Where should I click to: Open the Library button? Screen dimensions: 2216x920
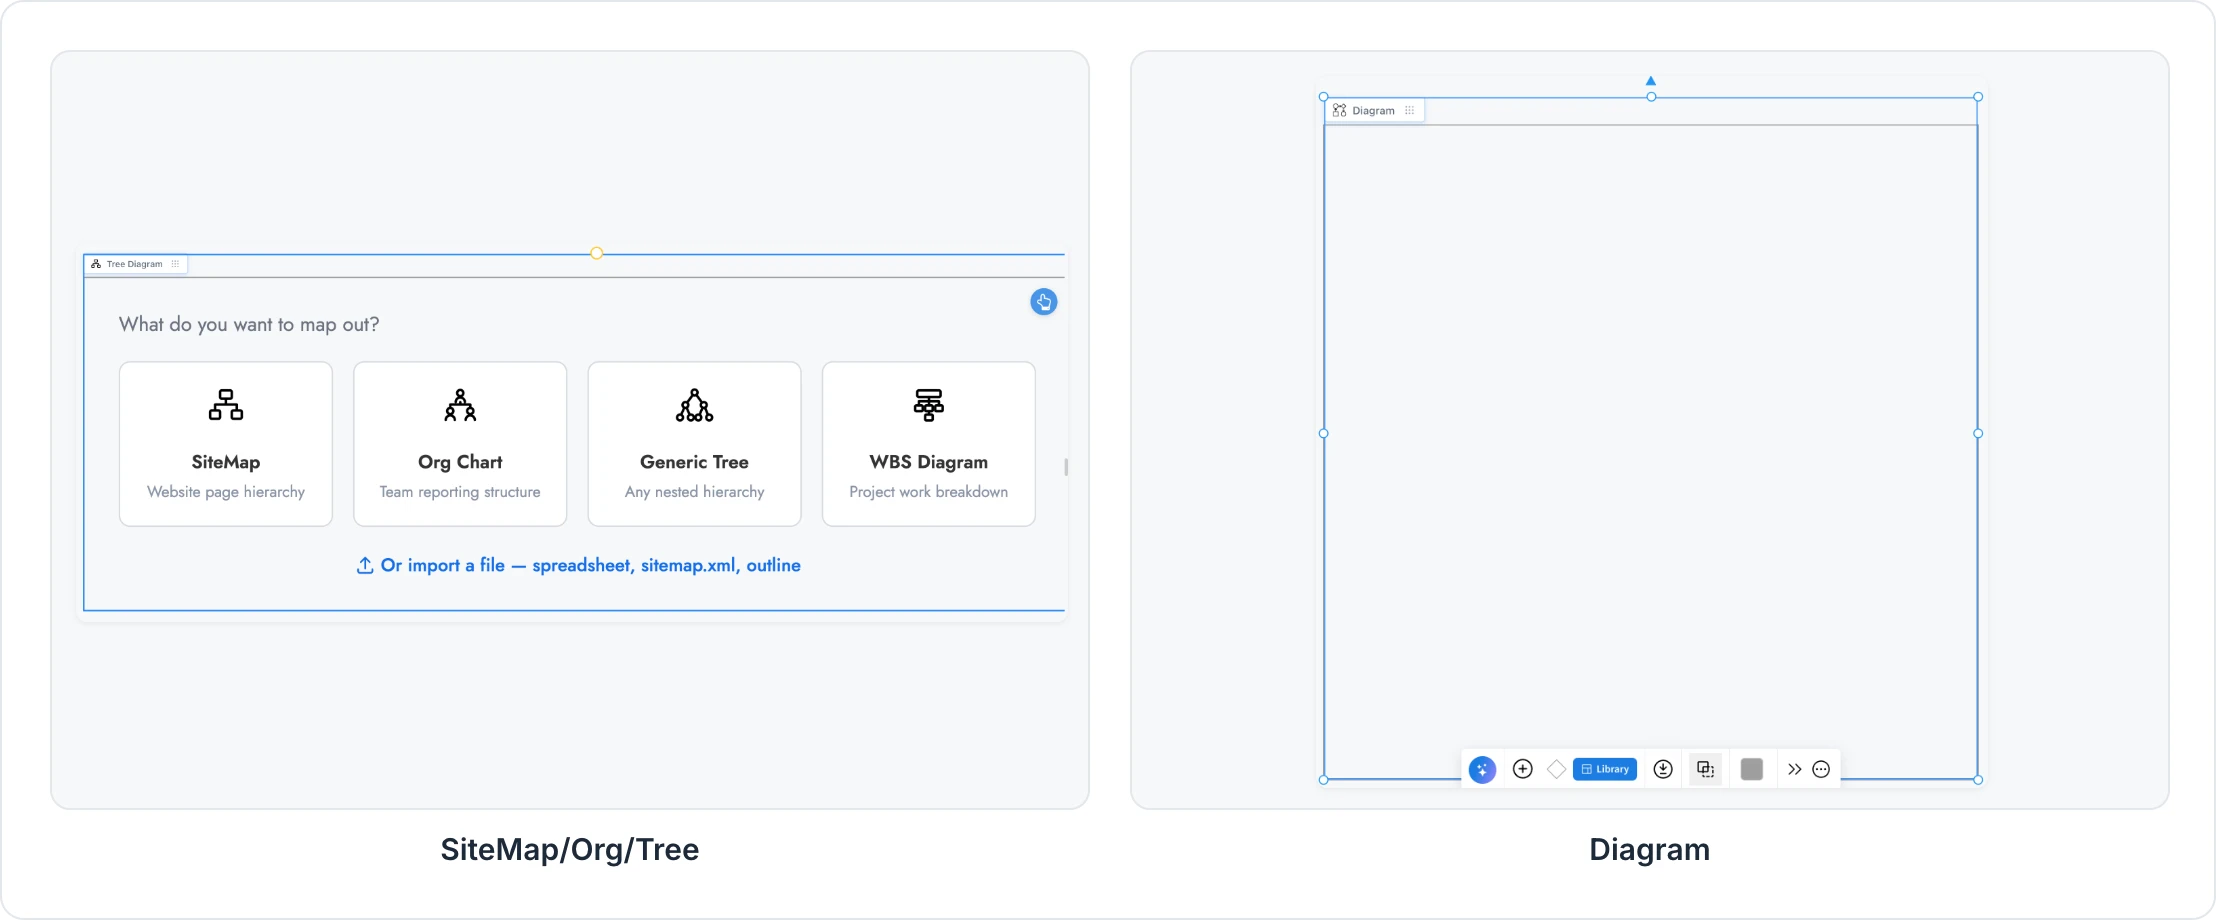click(1605, 769)
